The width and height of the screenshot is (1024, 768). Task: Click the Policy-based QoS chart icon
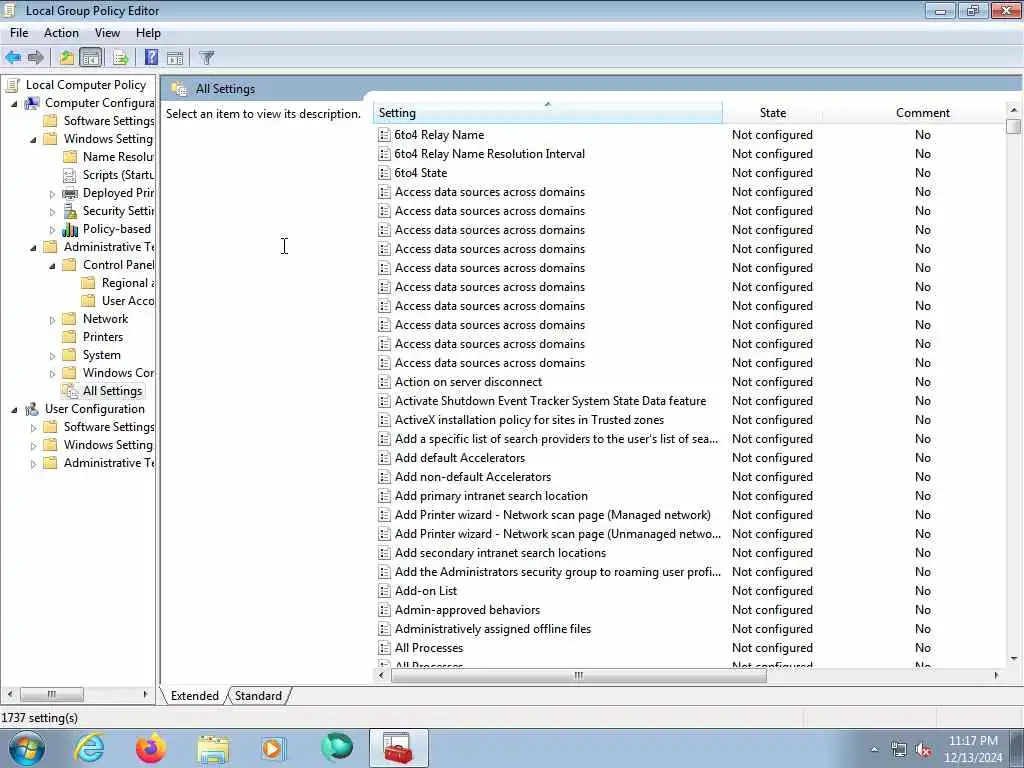coord(69,229)
